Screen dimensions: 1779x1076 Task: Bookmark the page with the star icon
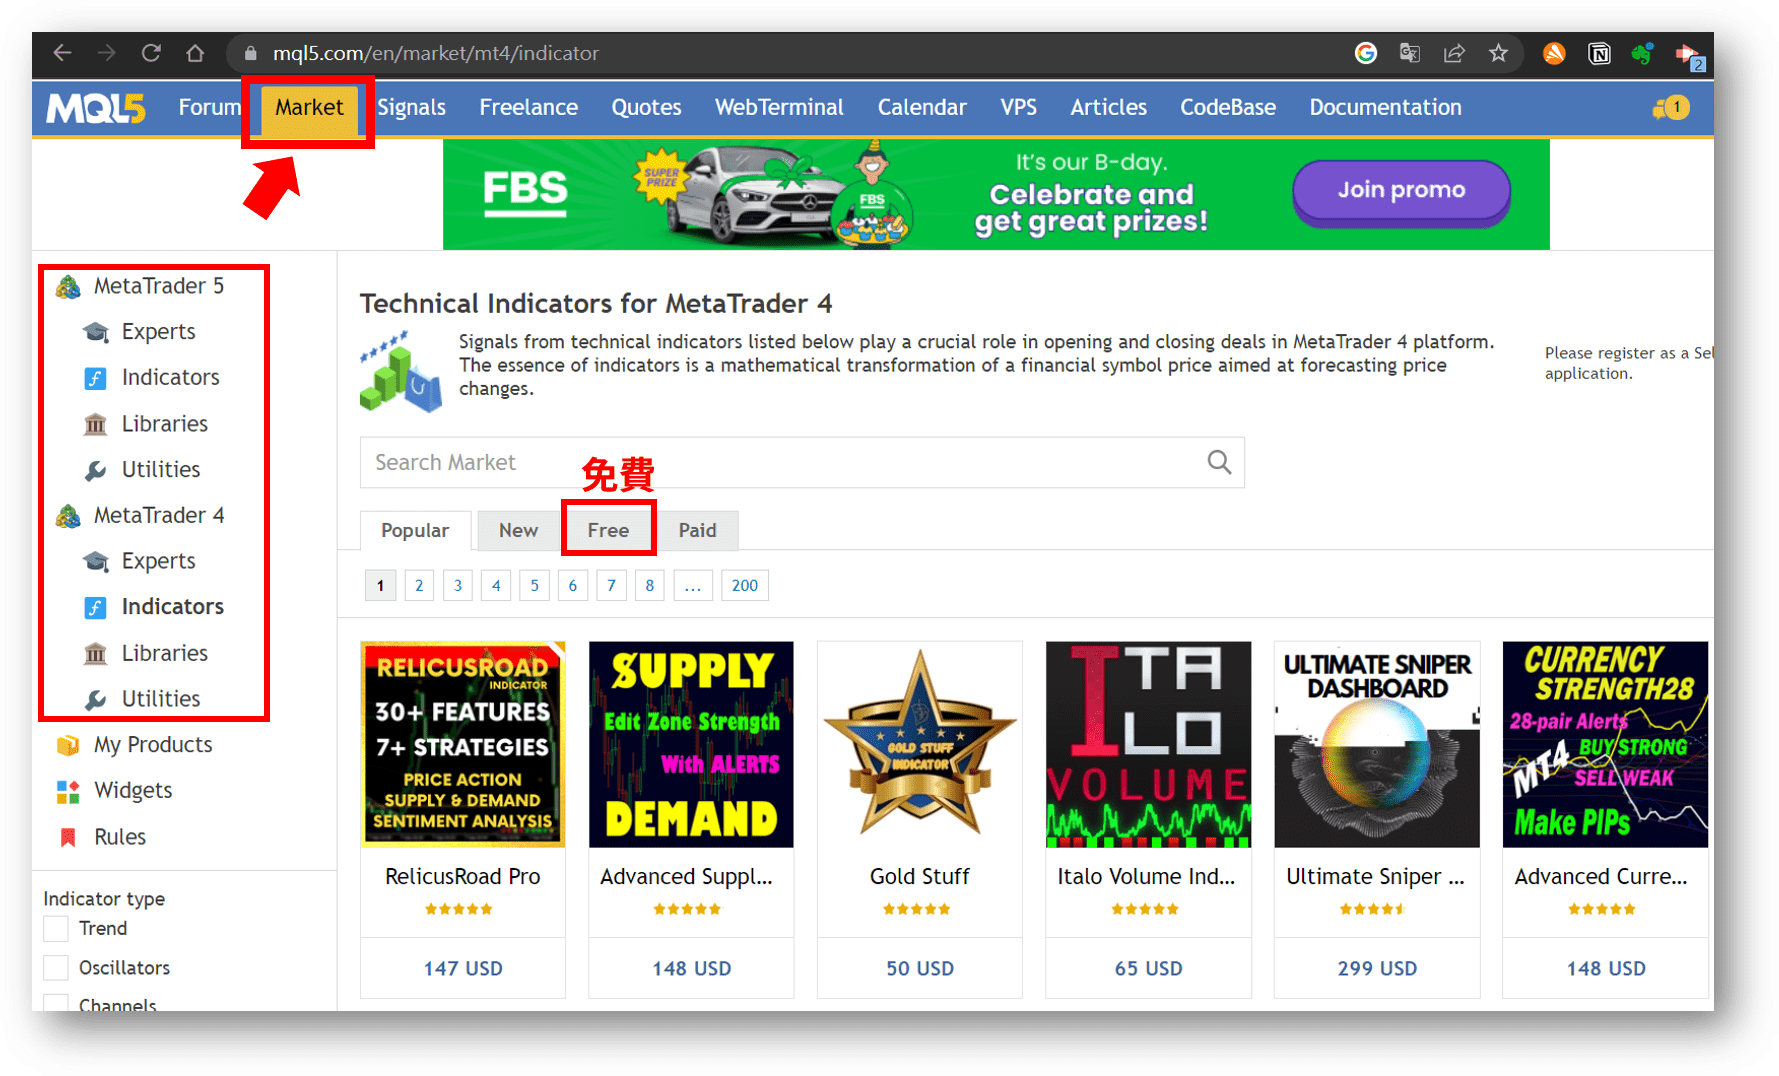(1498, 53)
